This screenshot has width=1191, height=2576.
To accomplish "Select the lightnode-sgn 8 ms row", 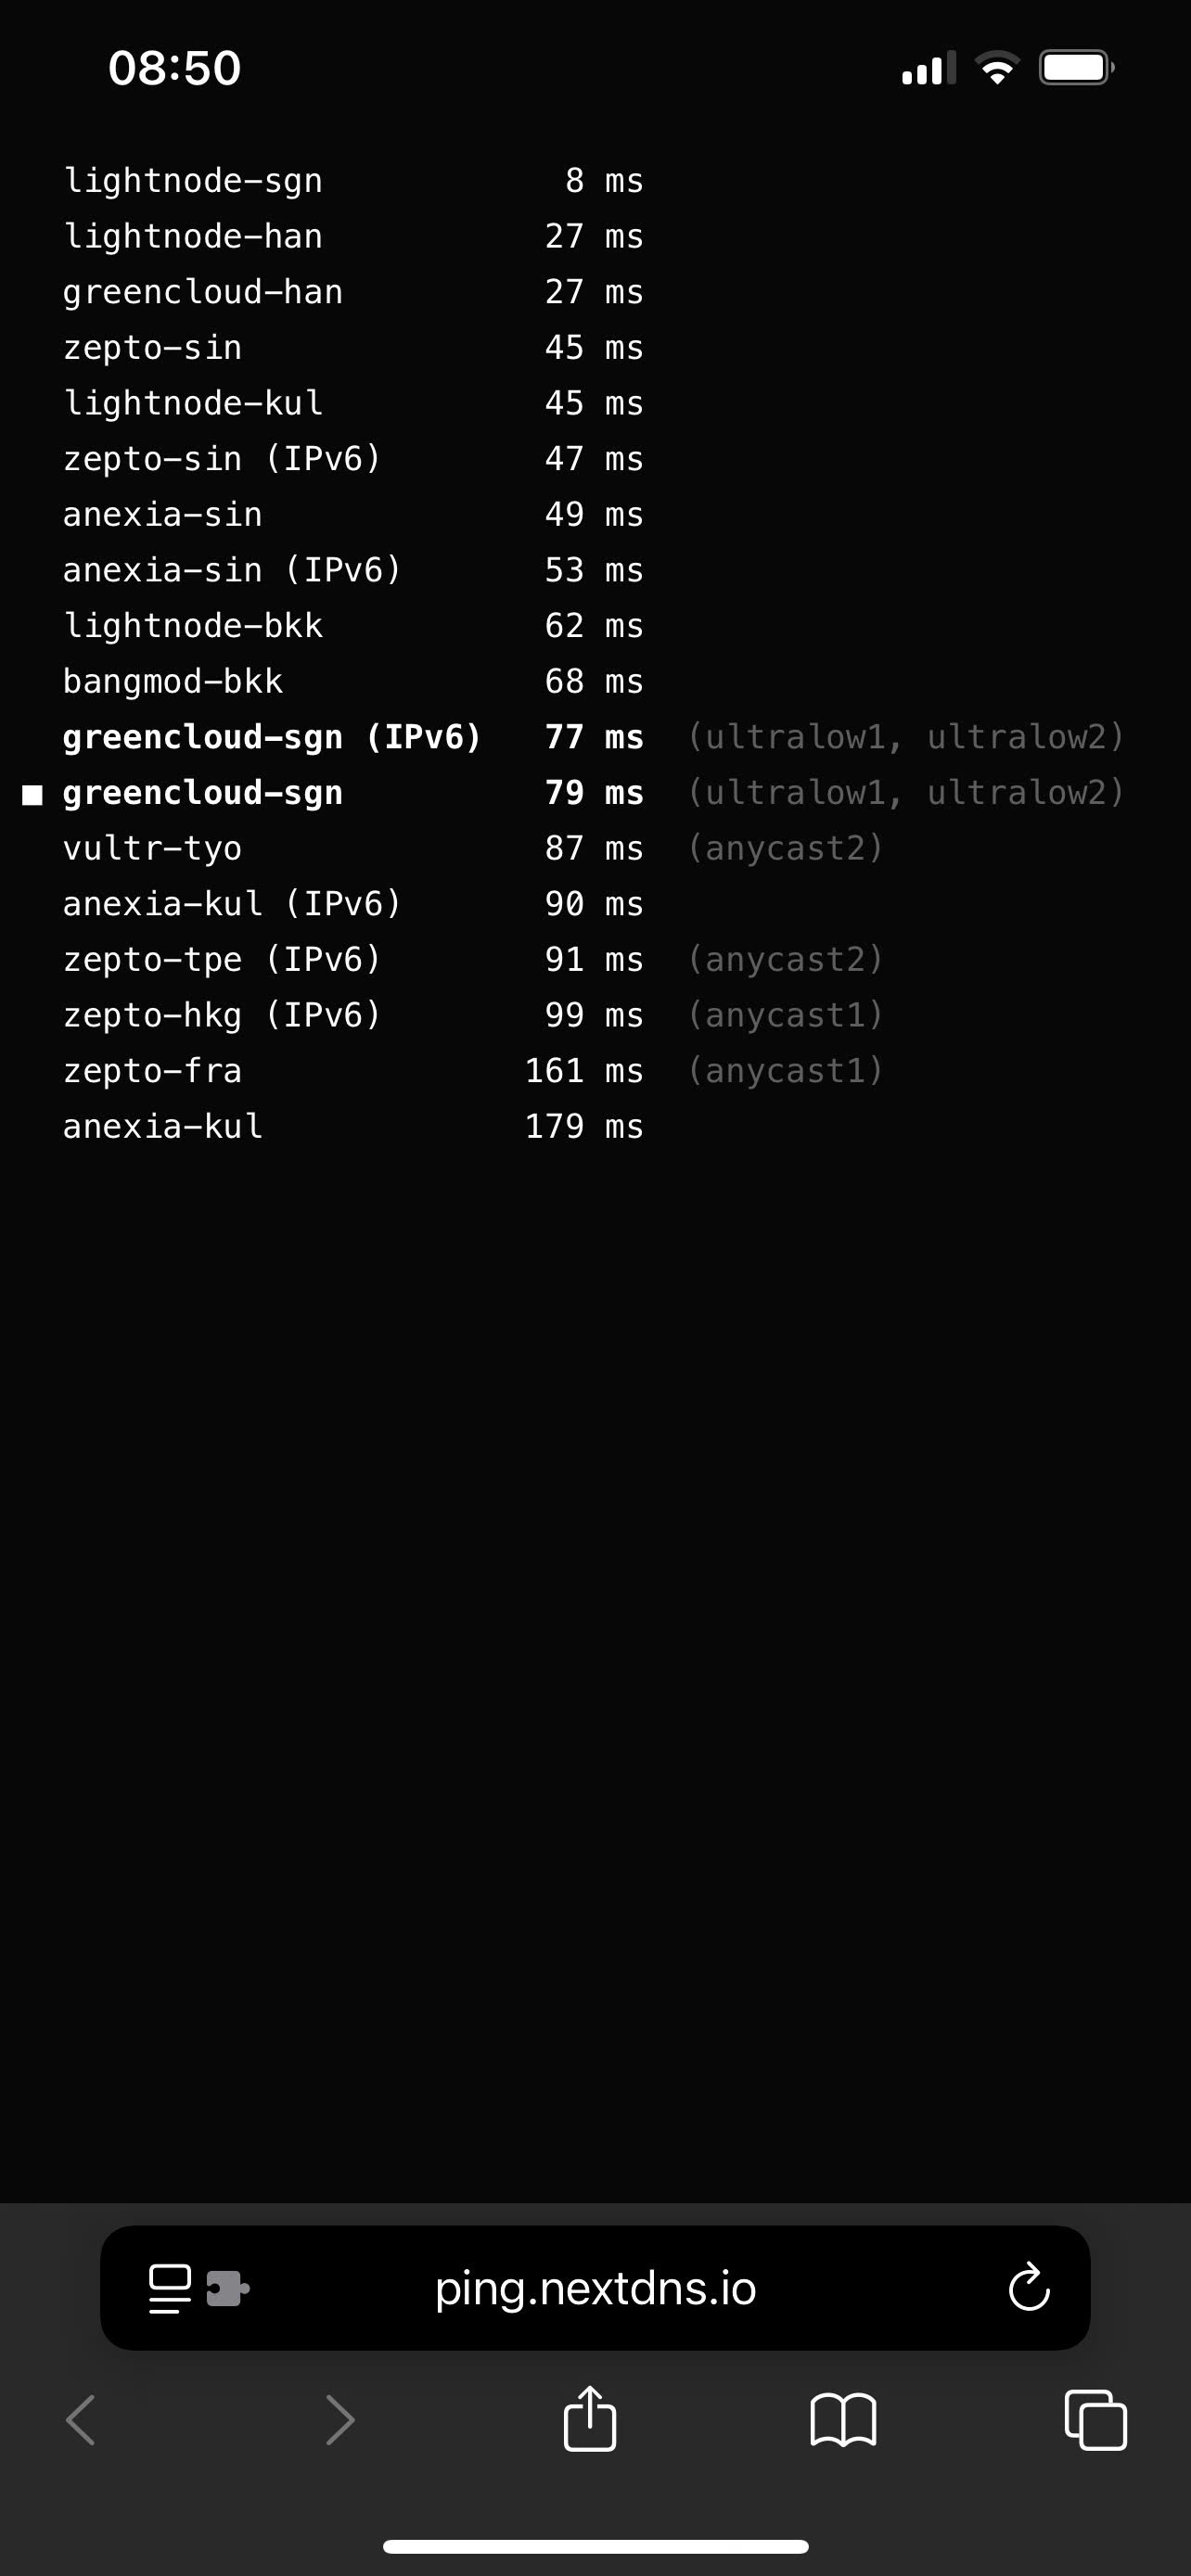I will coord(353,181).
